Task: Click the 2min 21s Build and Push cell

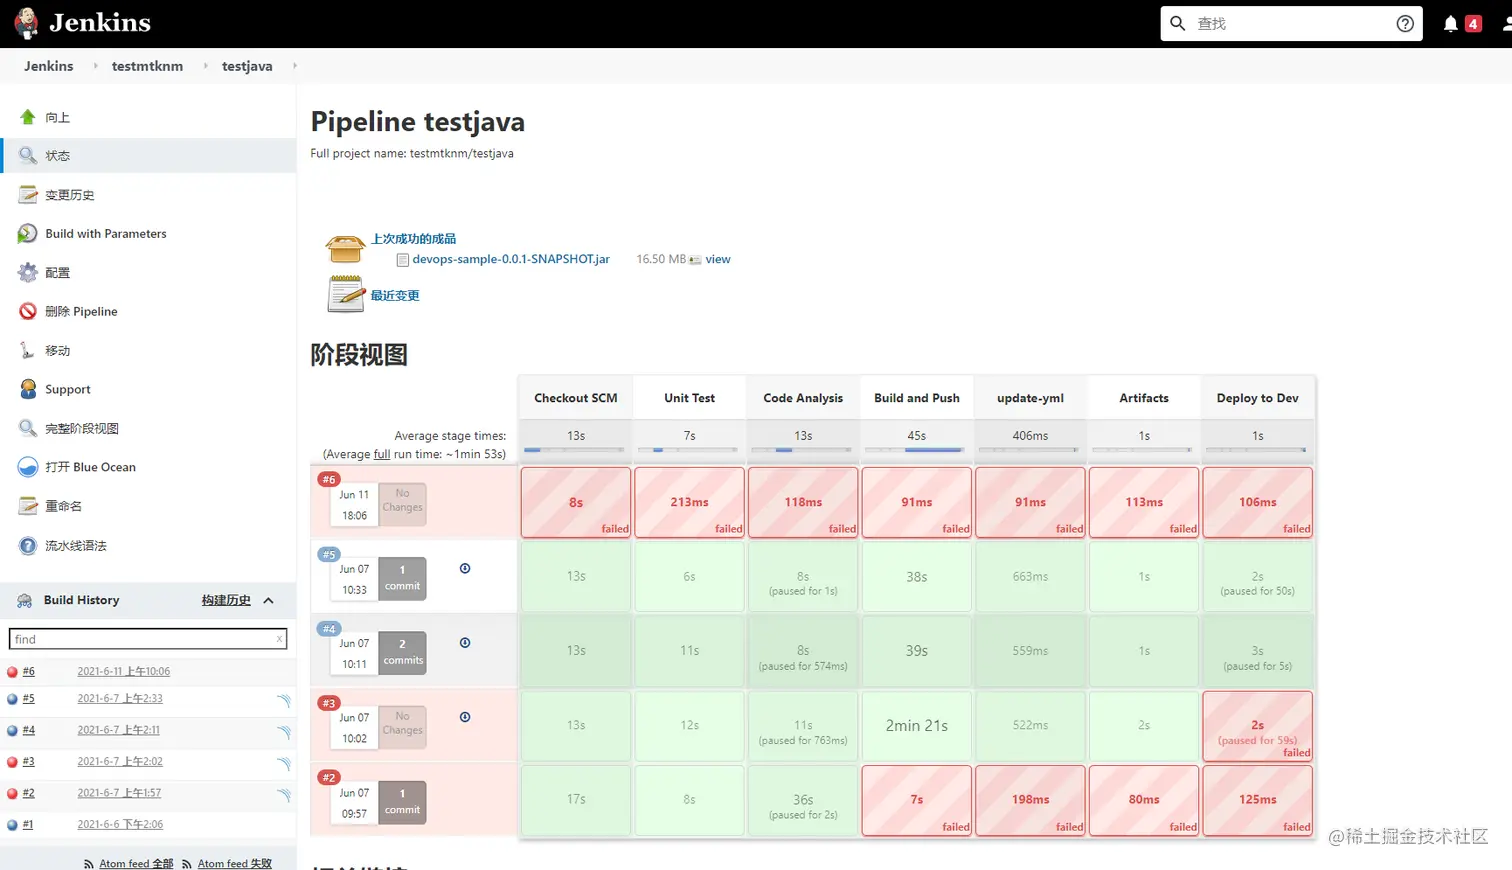Action: [917, 726]
